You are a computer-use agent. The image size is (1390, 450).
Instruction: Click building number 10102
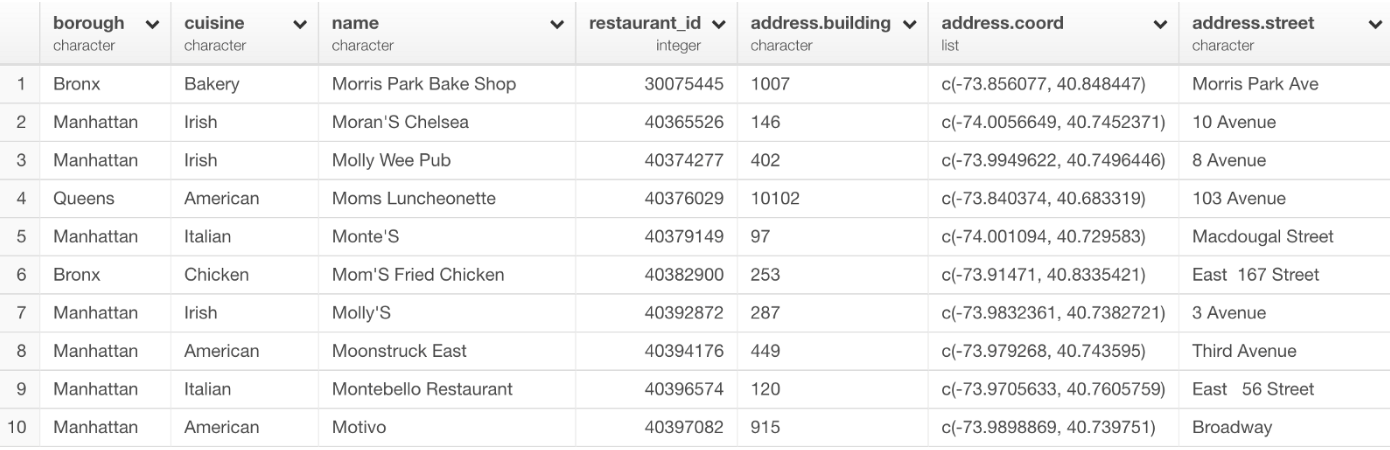775,198
